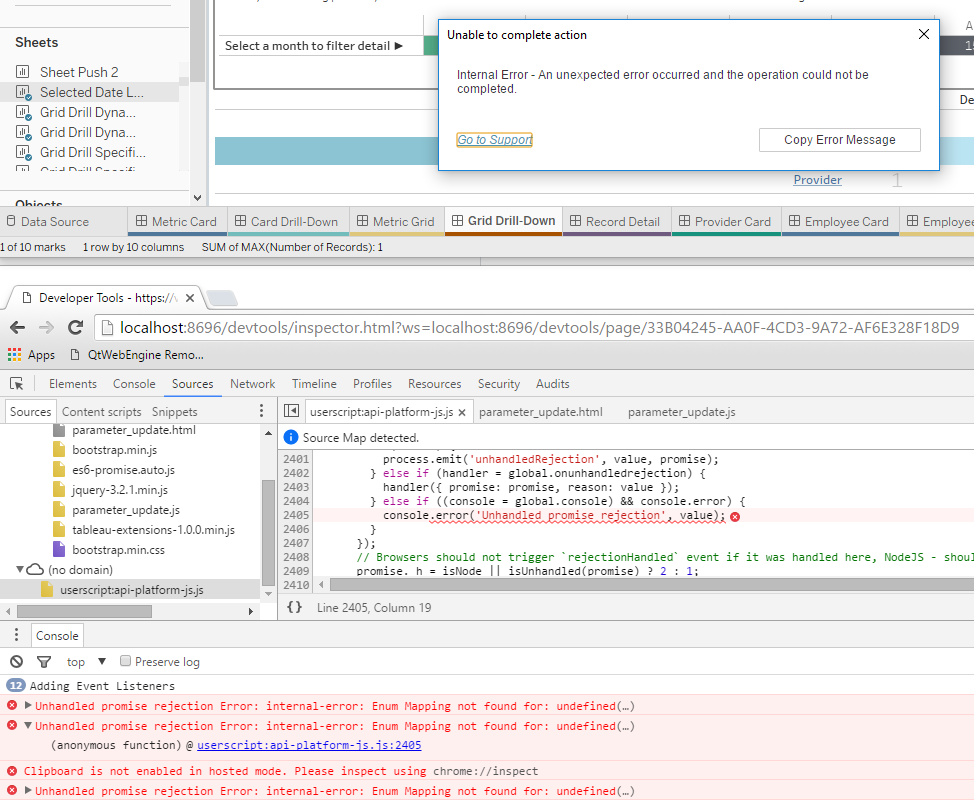974x805 pixels.
Task: Expand the first Unhandled promise rejection error
Action: coord(28,705)
